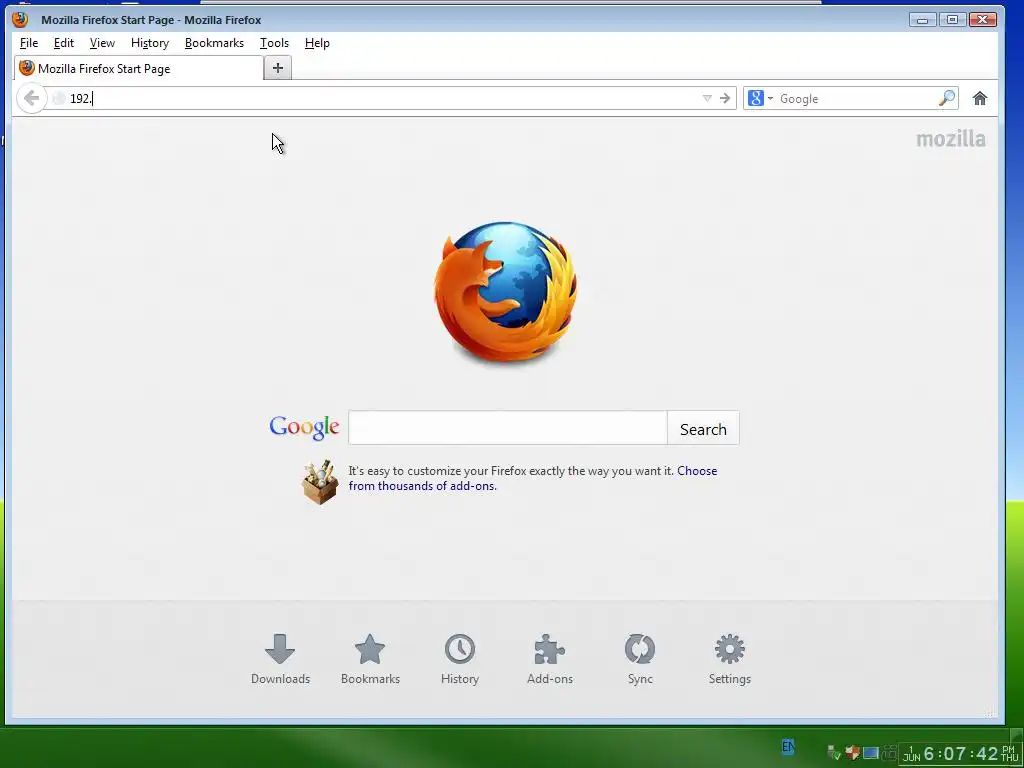This screenshot has height=768, width=1024.
Task: Open Add-ons puzzle piece shortcut
Action: tap(550, 658)
